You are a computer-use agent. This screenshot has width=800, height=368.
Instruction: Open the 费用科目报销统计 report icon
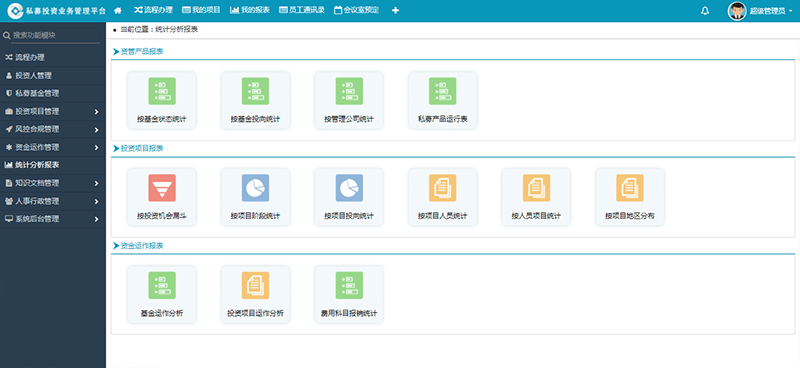pos(349,285)
